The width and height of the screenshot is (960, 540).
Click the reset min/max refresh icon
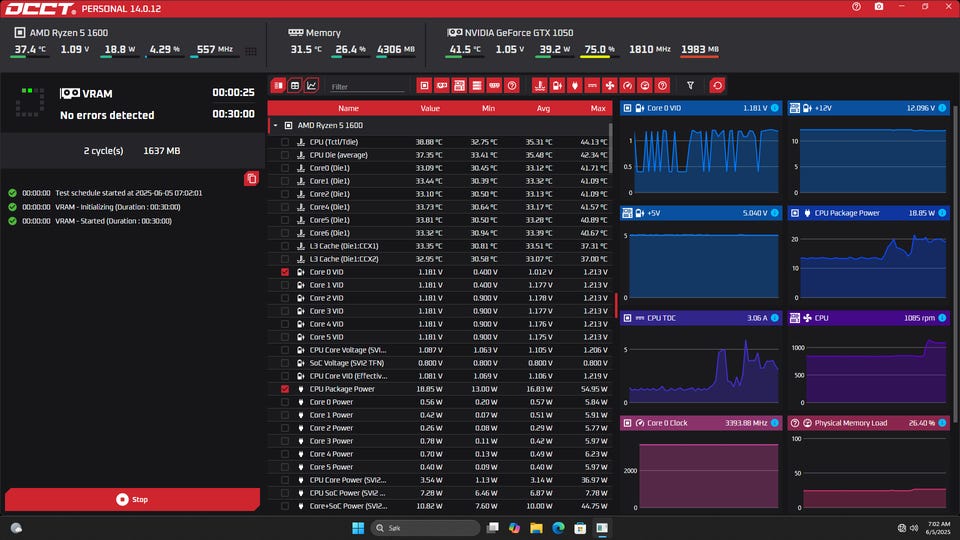pos(718,86)
